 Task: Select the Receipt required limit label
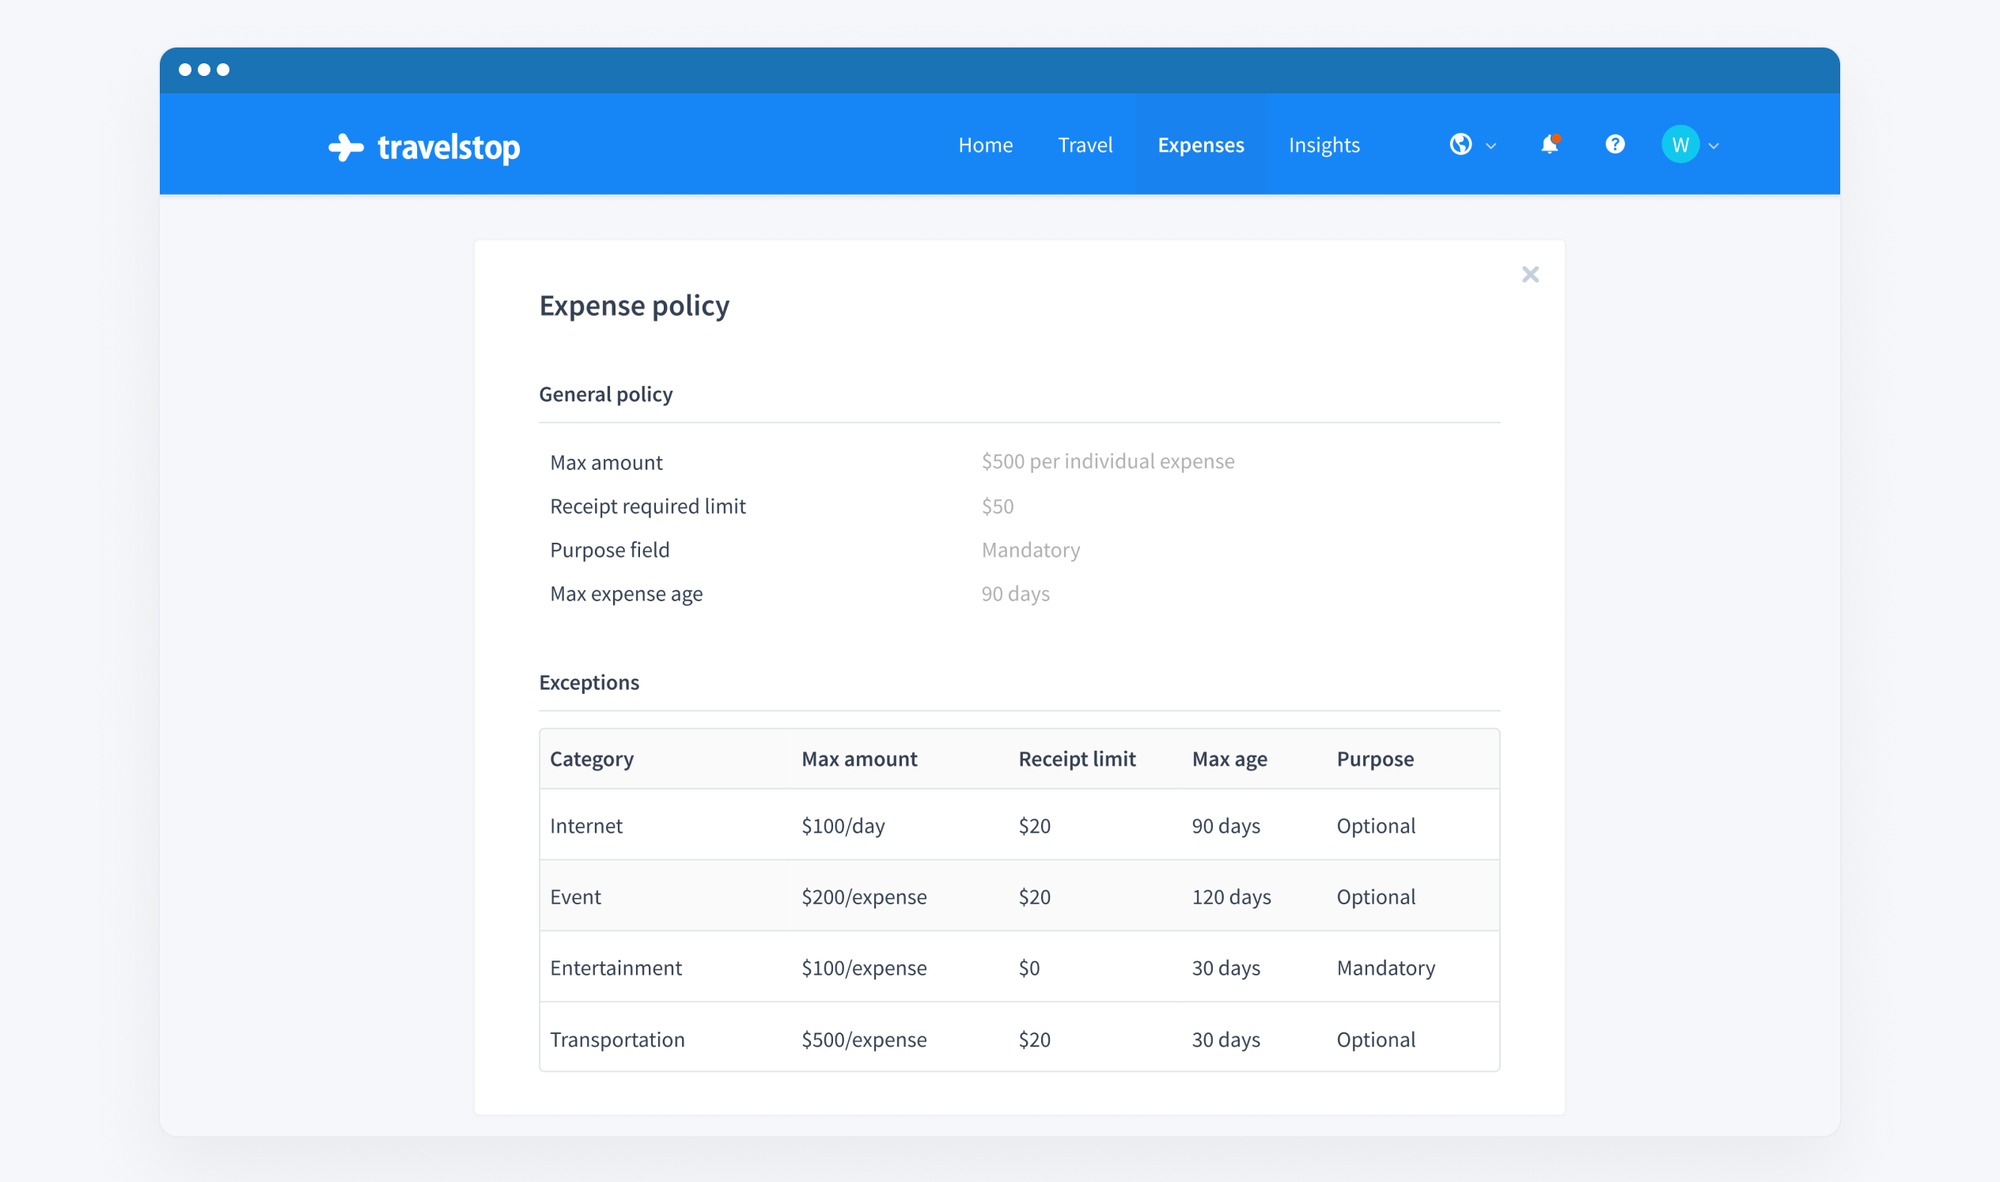pyautogui.click(x=648, y=506)
